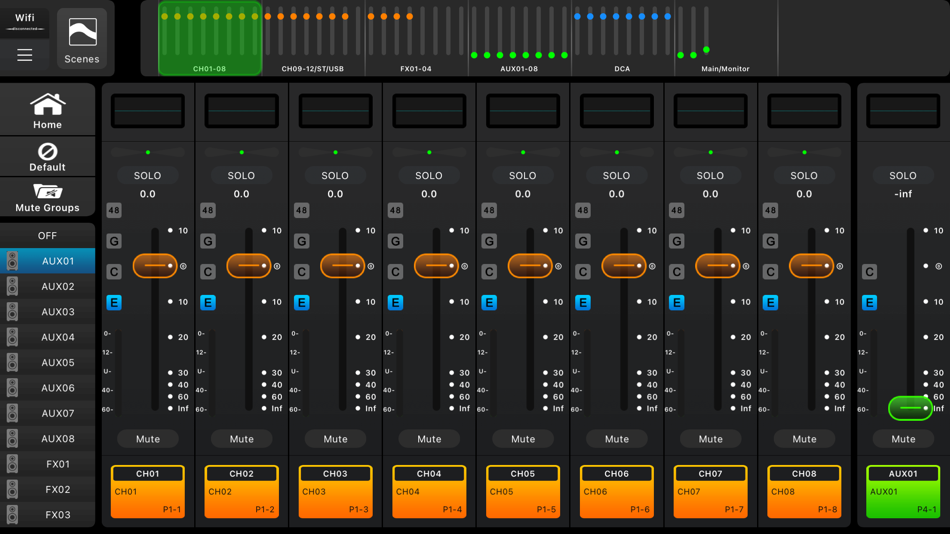
Task: Select FX02 in sends list
Action: pos(47,489)
